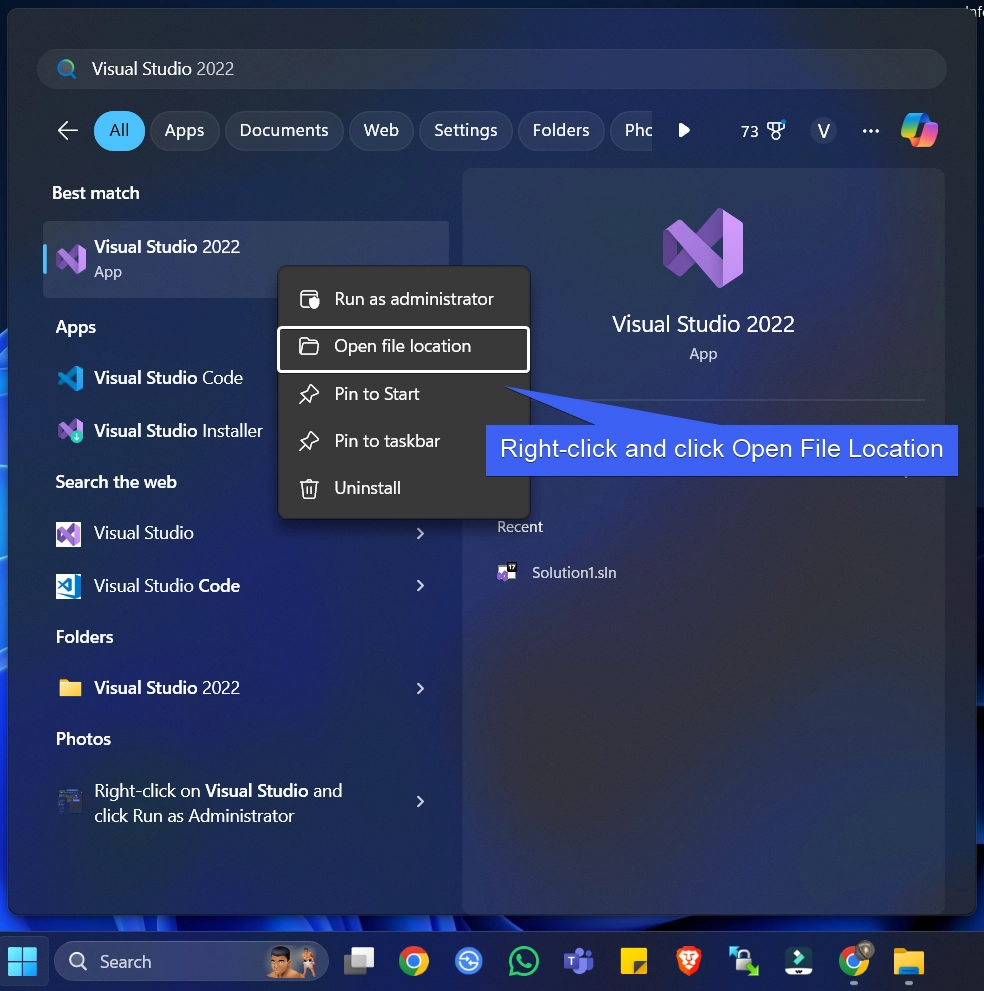Image resolution: width=984 pixels, height=991 pixels.
Task: Click the Visual Studio Code app icon
Action: [70, 378]
